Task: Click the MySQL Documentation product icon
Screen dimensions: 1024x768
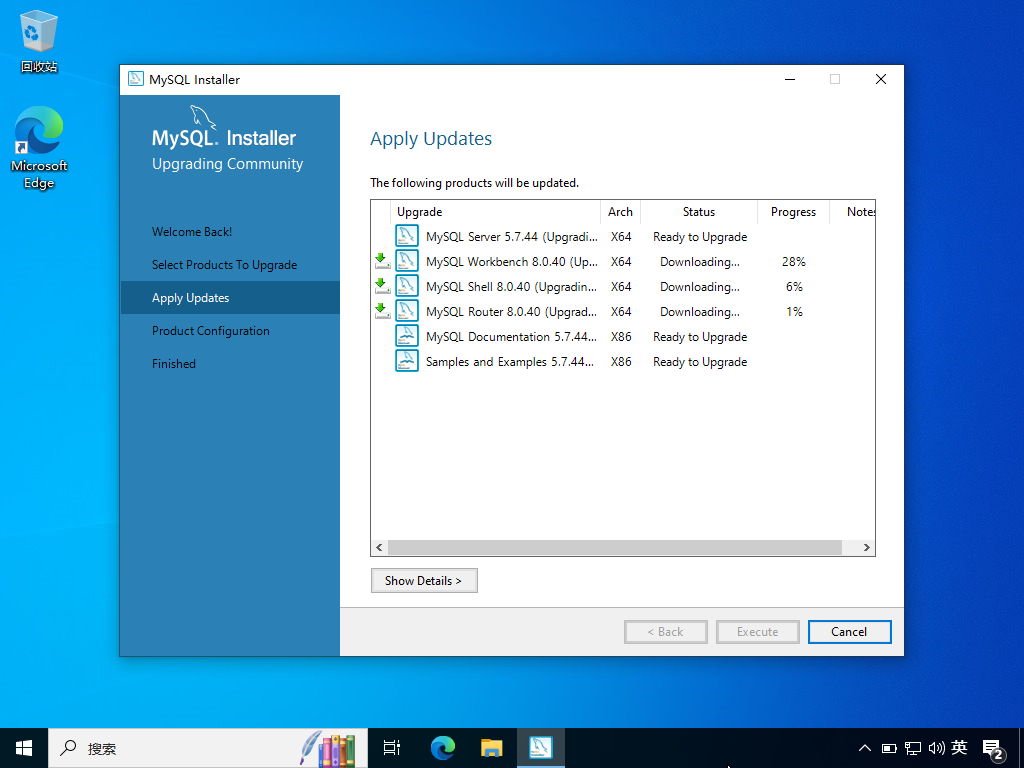Action: tap(407, 337)
